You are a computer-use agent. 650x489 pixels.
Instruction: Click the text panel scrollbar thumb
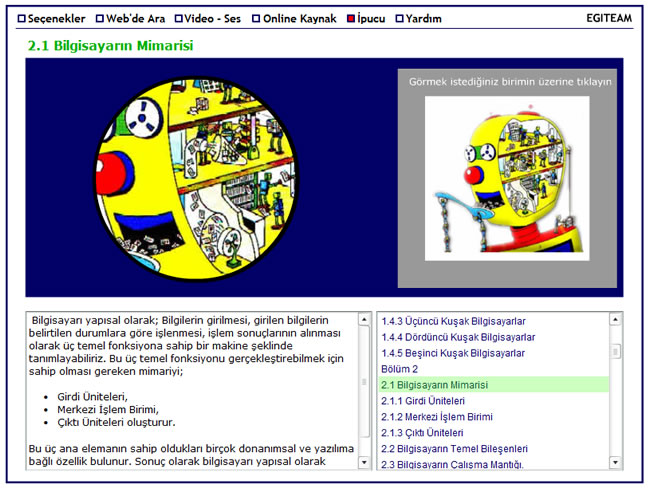click(x=364, y=382)
